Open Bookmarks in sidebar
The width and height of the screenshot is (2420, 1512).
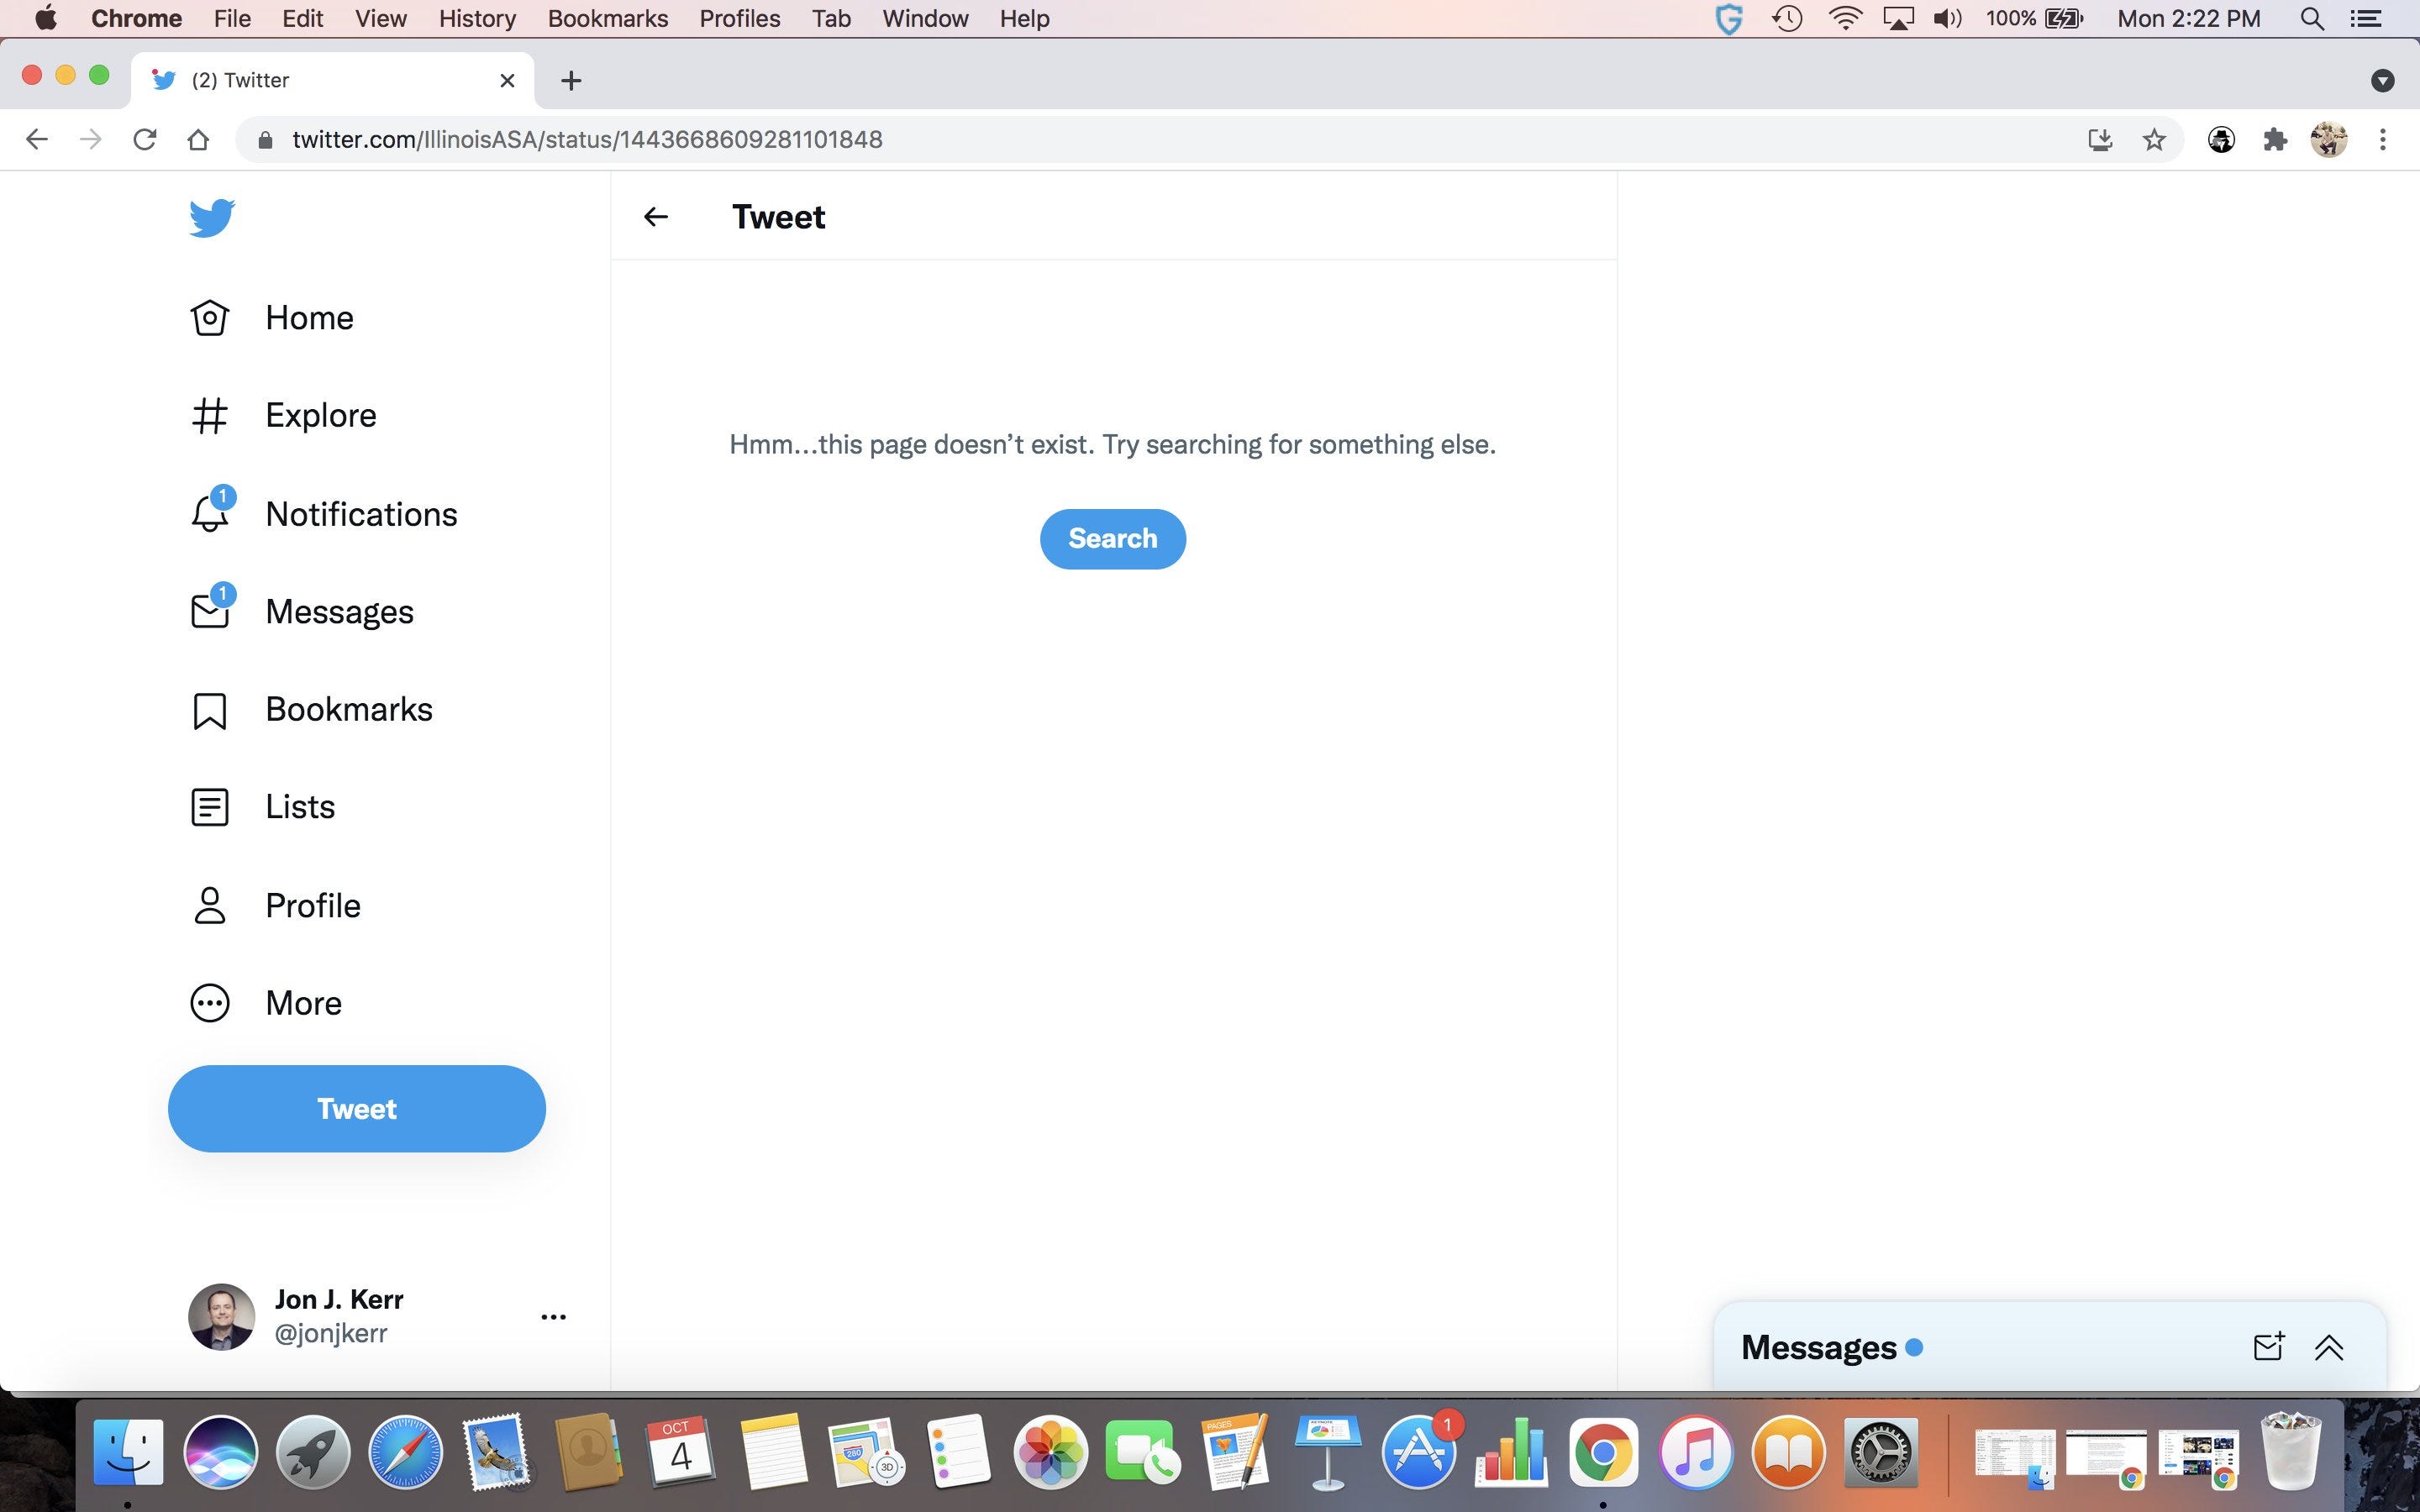coord(312,710)
